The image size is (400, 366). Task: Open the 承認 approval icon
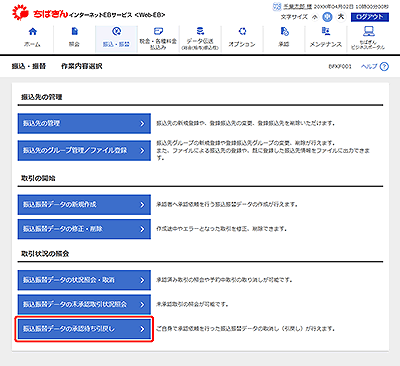(x=284, y=32)
